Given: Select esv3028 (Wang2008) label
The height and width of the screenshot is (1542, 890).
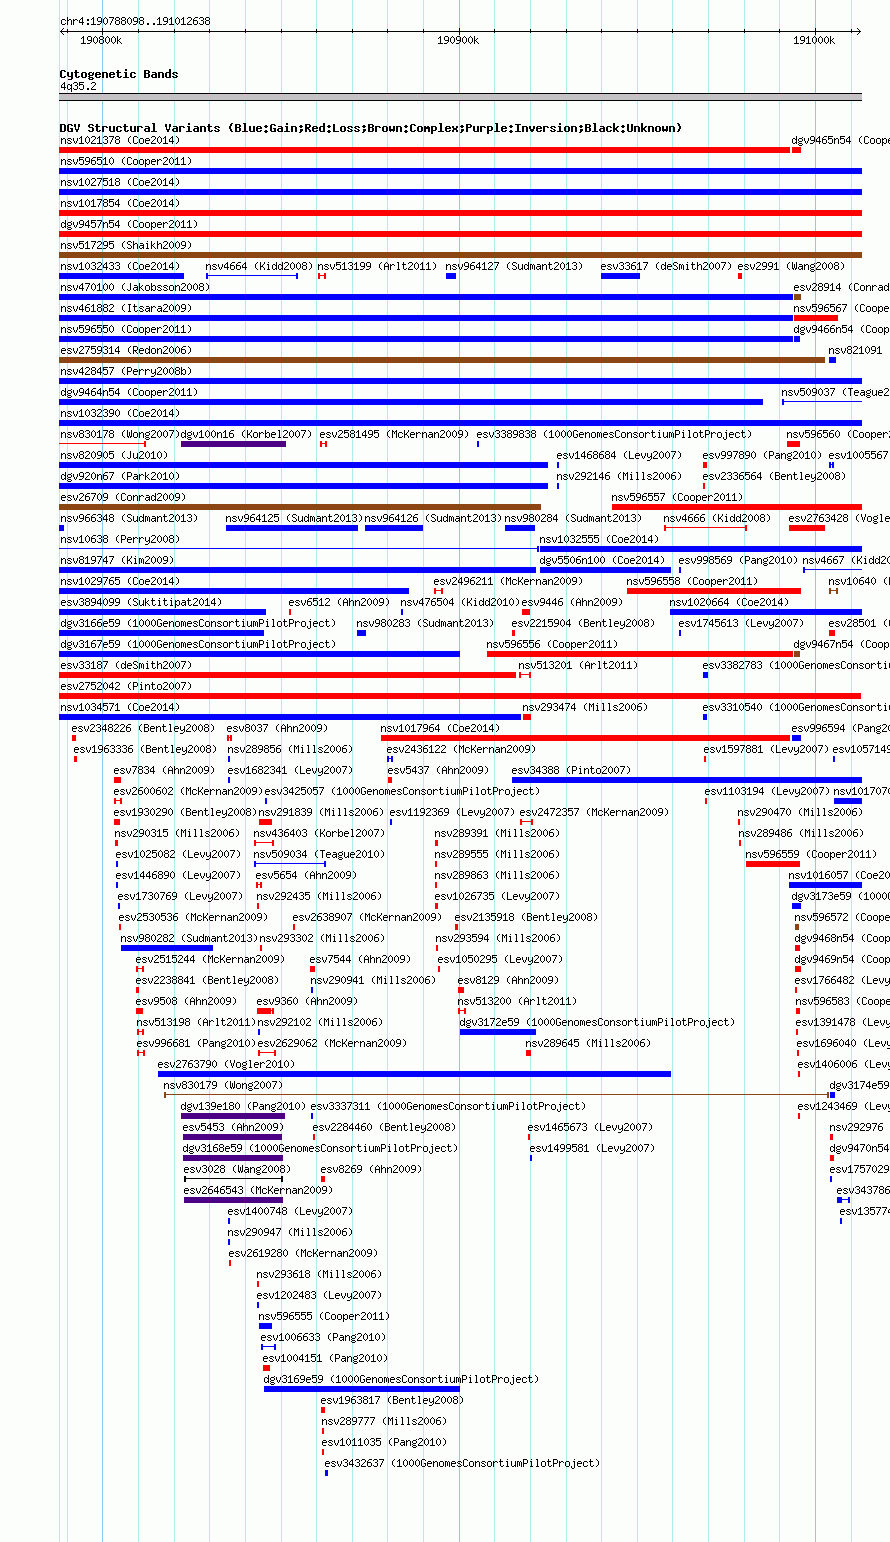Looking at the screenshot, I should click(237, 1169).
